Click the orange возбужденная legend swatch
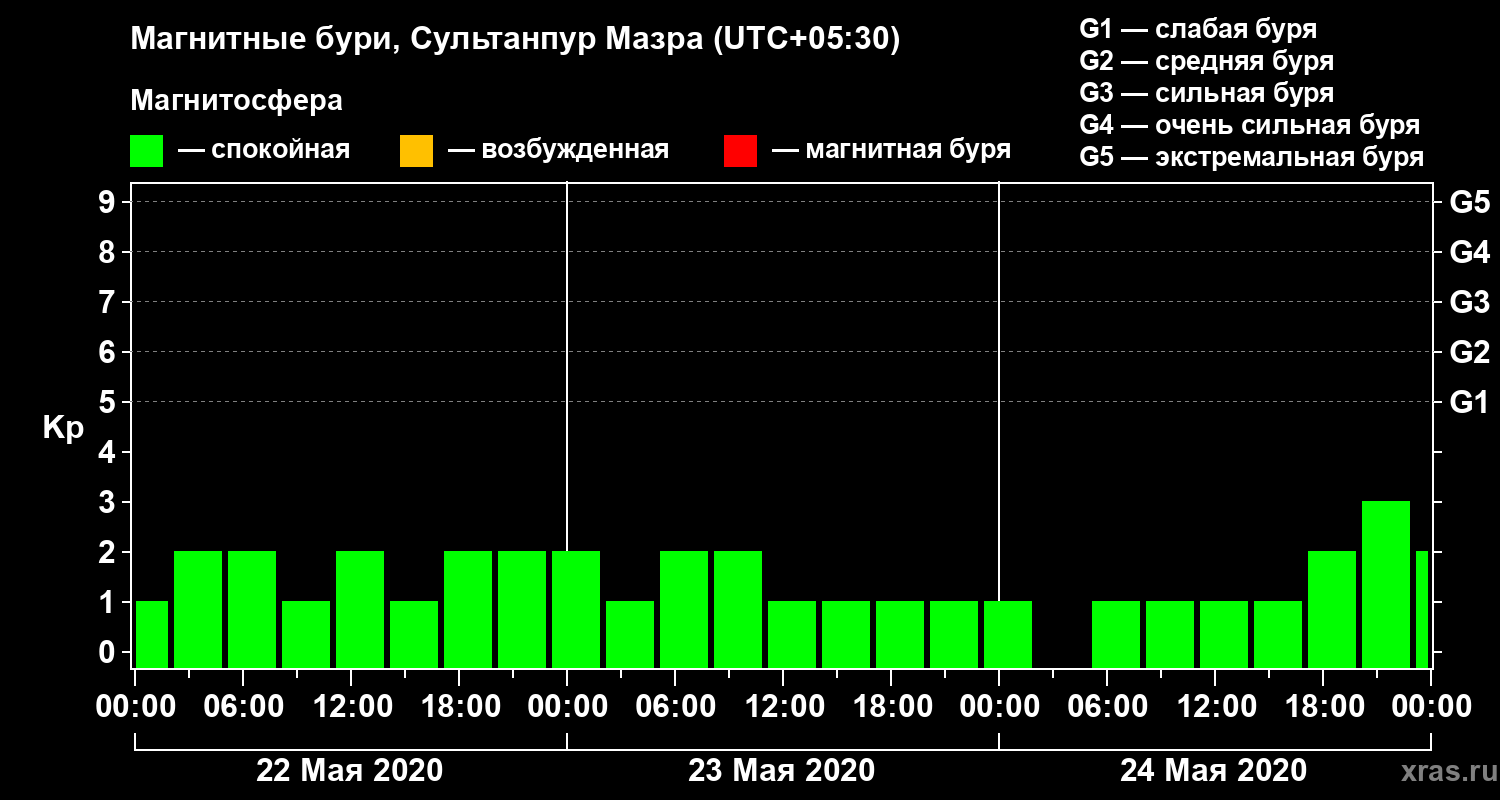The image size is (1500, 800). coord(416,151)
